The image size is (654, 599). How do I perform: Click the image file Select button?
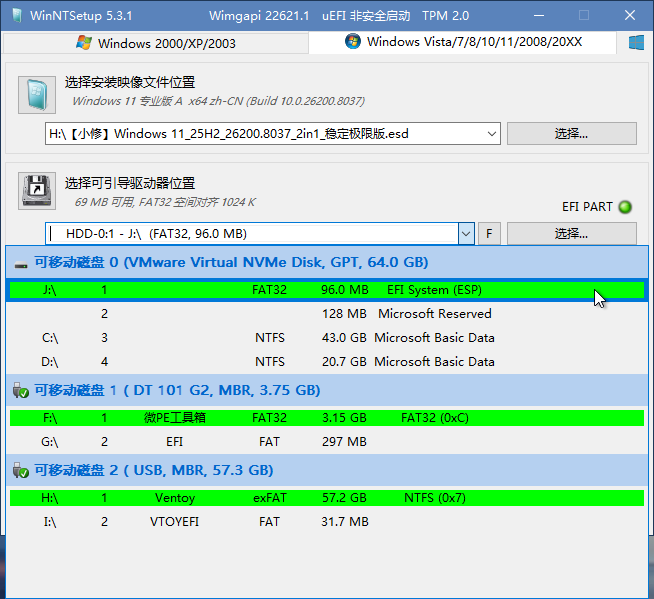tap(571, 133)
